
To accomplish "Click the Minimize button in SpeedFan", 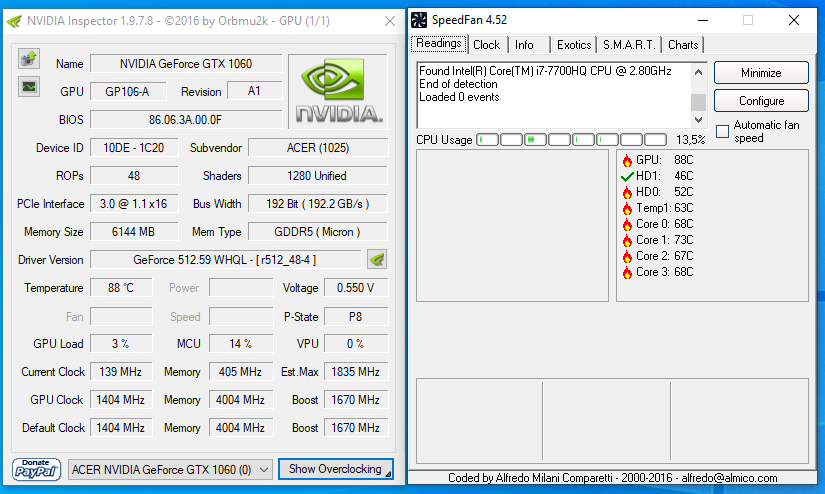I will [x=761, y=73].
